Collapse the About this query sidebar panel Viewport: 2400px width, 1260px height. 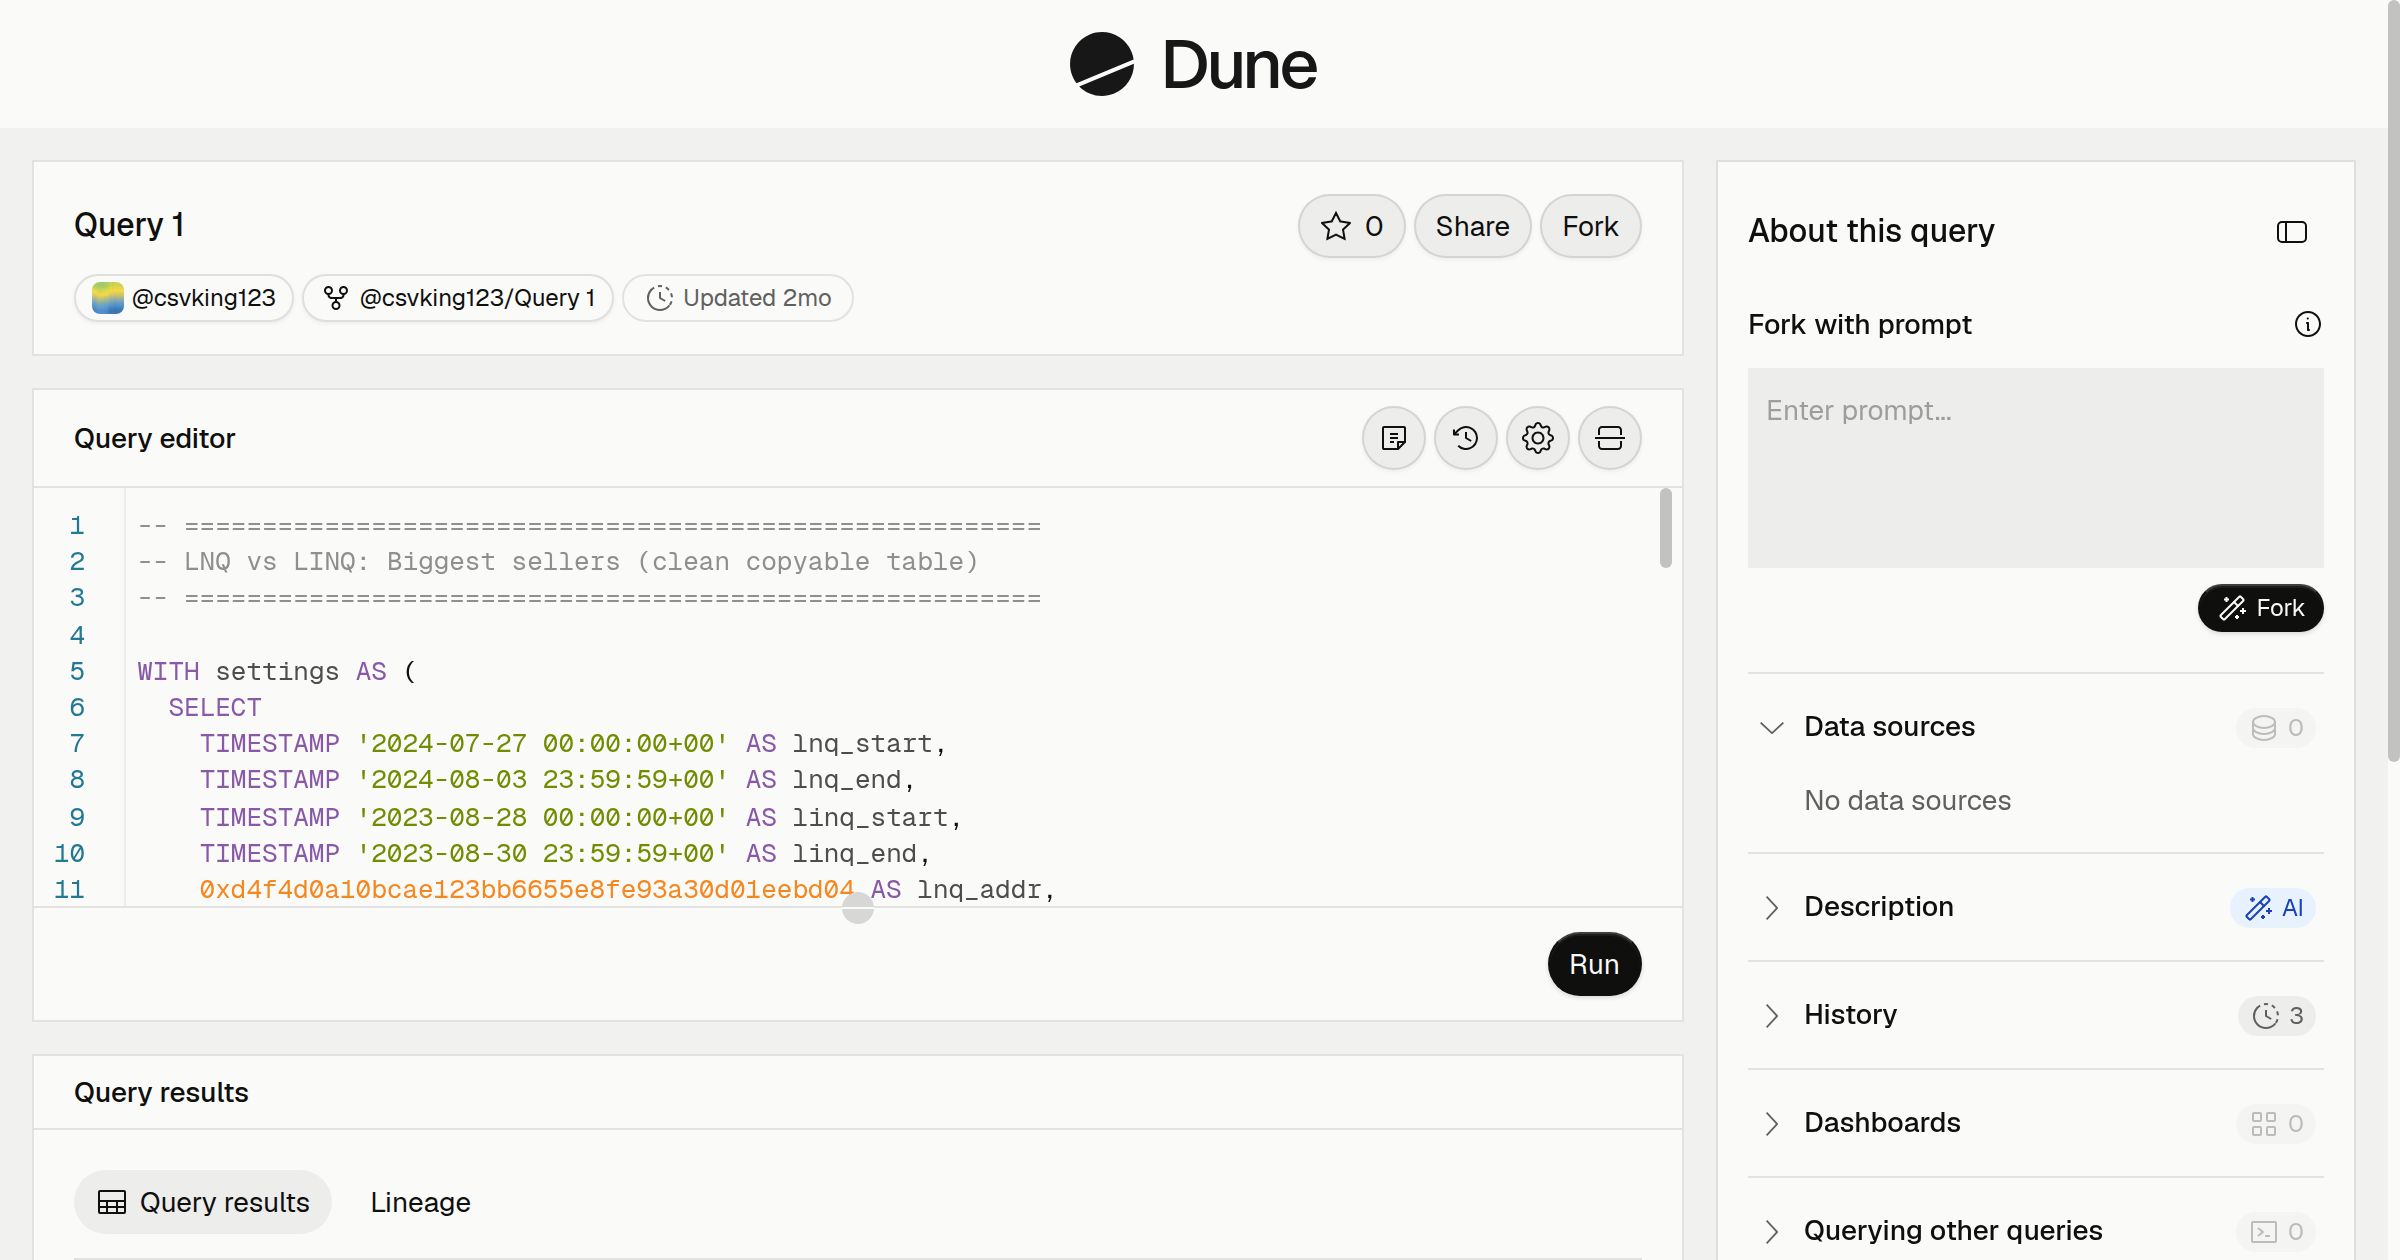(x=2291, y=232)
